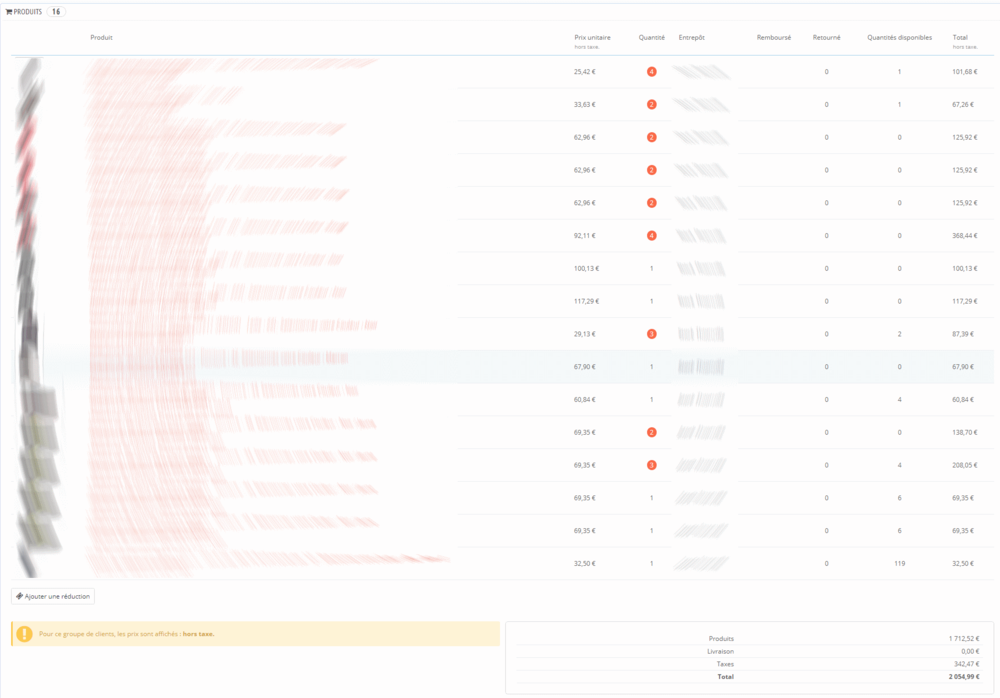This screenshot has width=1000, height=698.
Task: Open product thumbnail in 60,84 € row
Action: tap(38, 401)
